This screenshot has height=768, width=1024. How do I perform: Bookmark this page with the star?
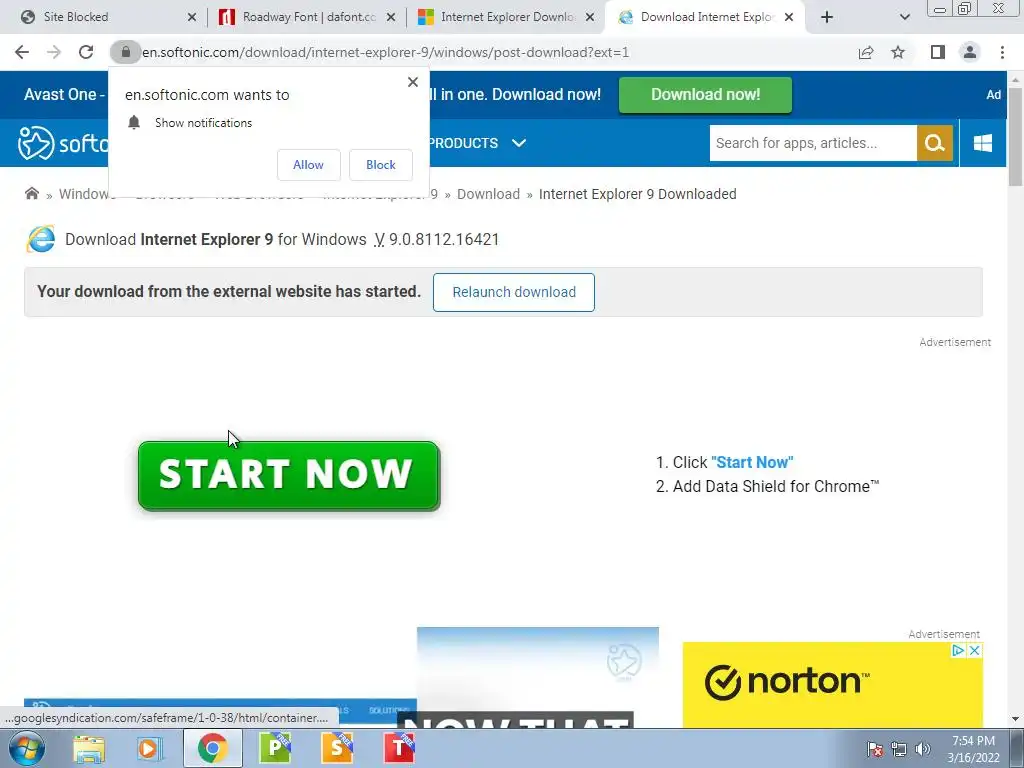(x=898, y=52)
